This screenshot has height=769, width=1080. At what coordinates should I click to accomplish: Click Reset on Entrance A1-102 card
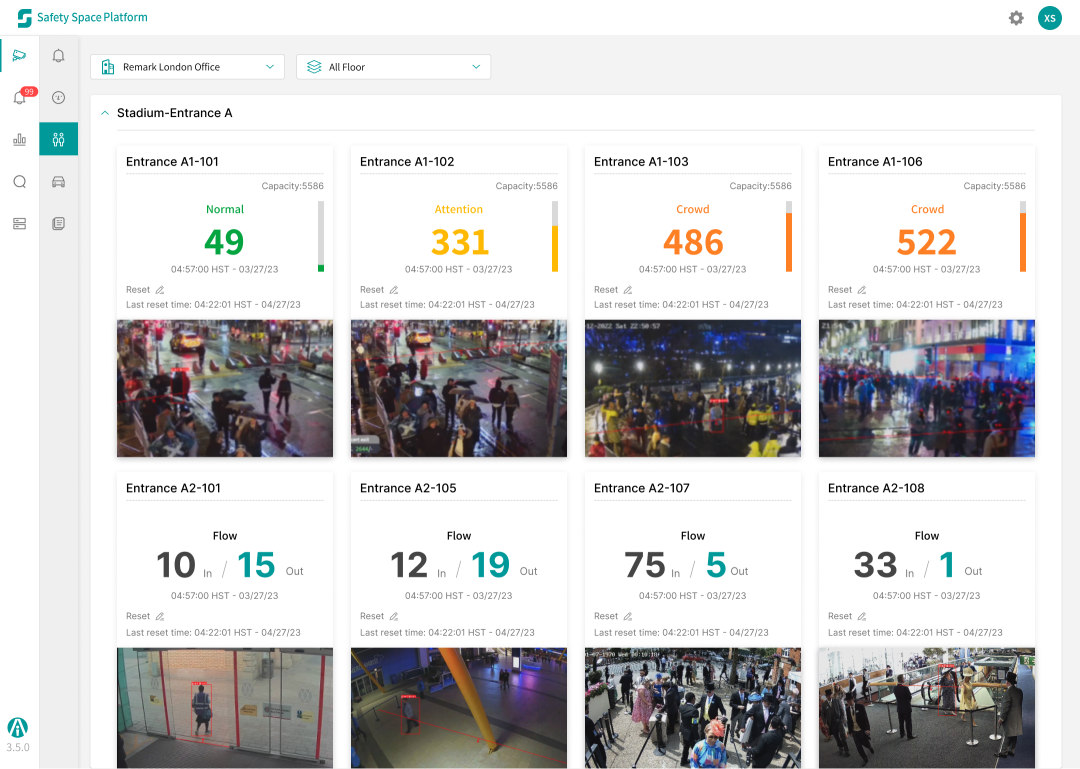[x=372, y=290]
